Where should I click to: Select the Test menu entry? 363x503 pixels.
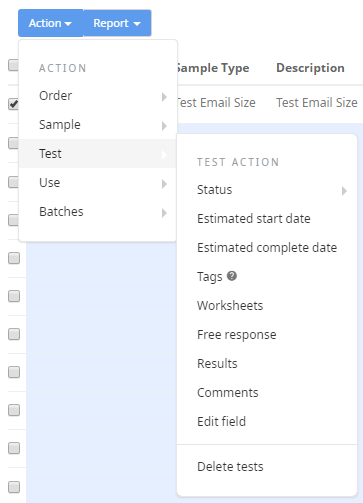tap(98, 154)
